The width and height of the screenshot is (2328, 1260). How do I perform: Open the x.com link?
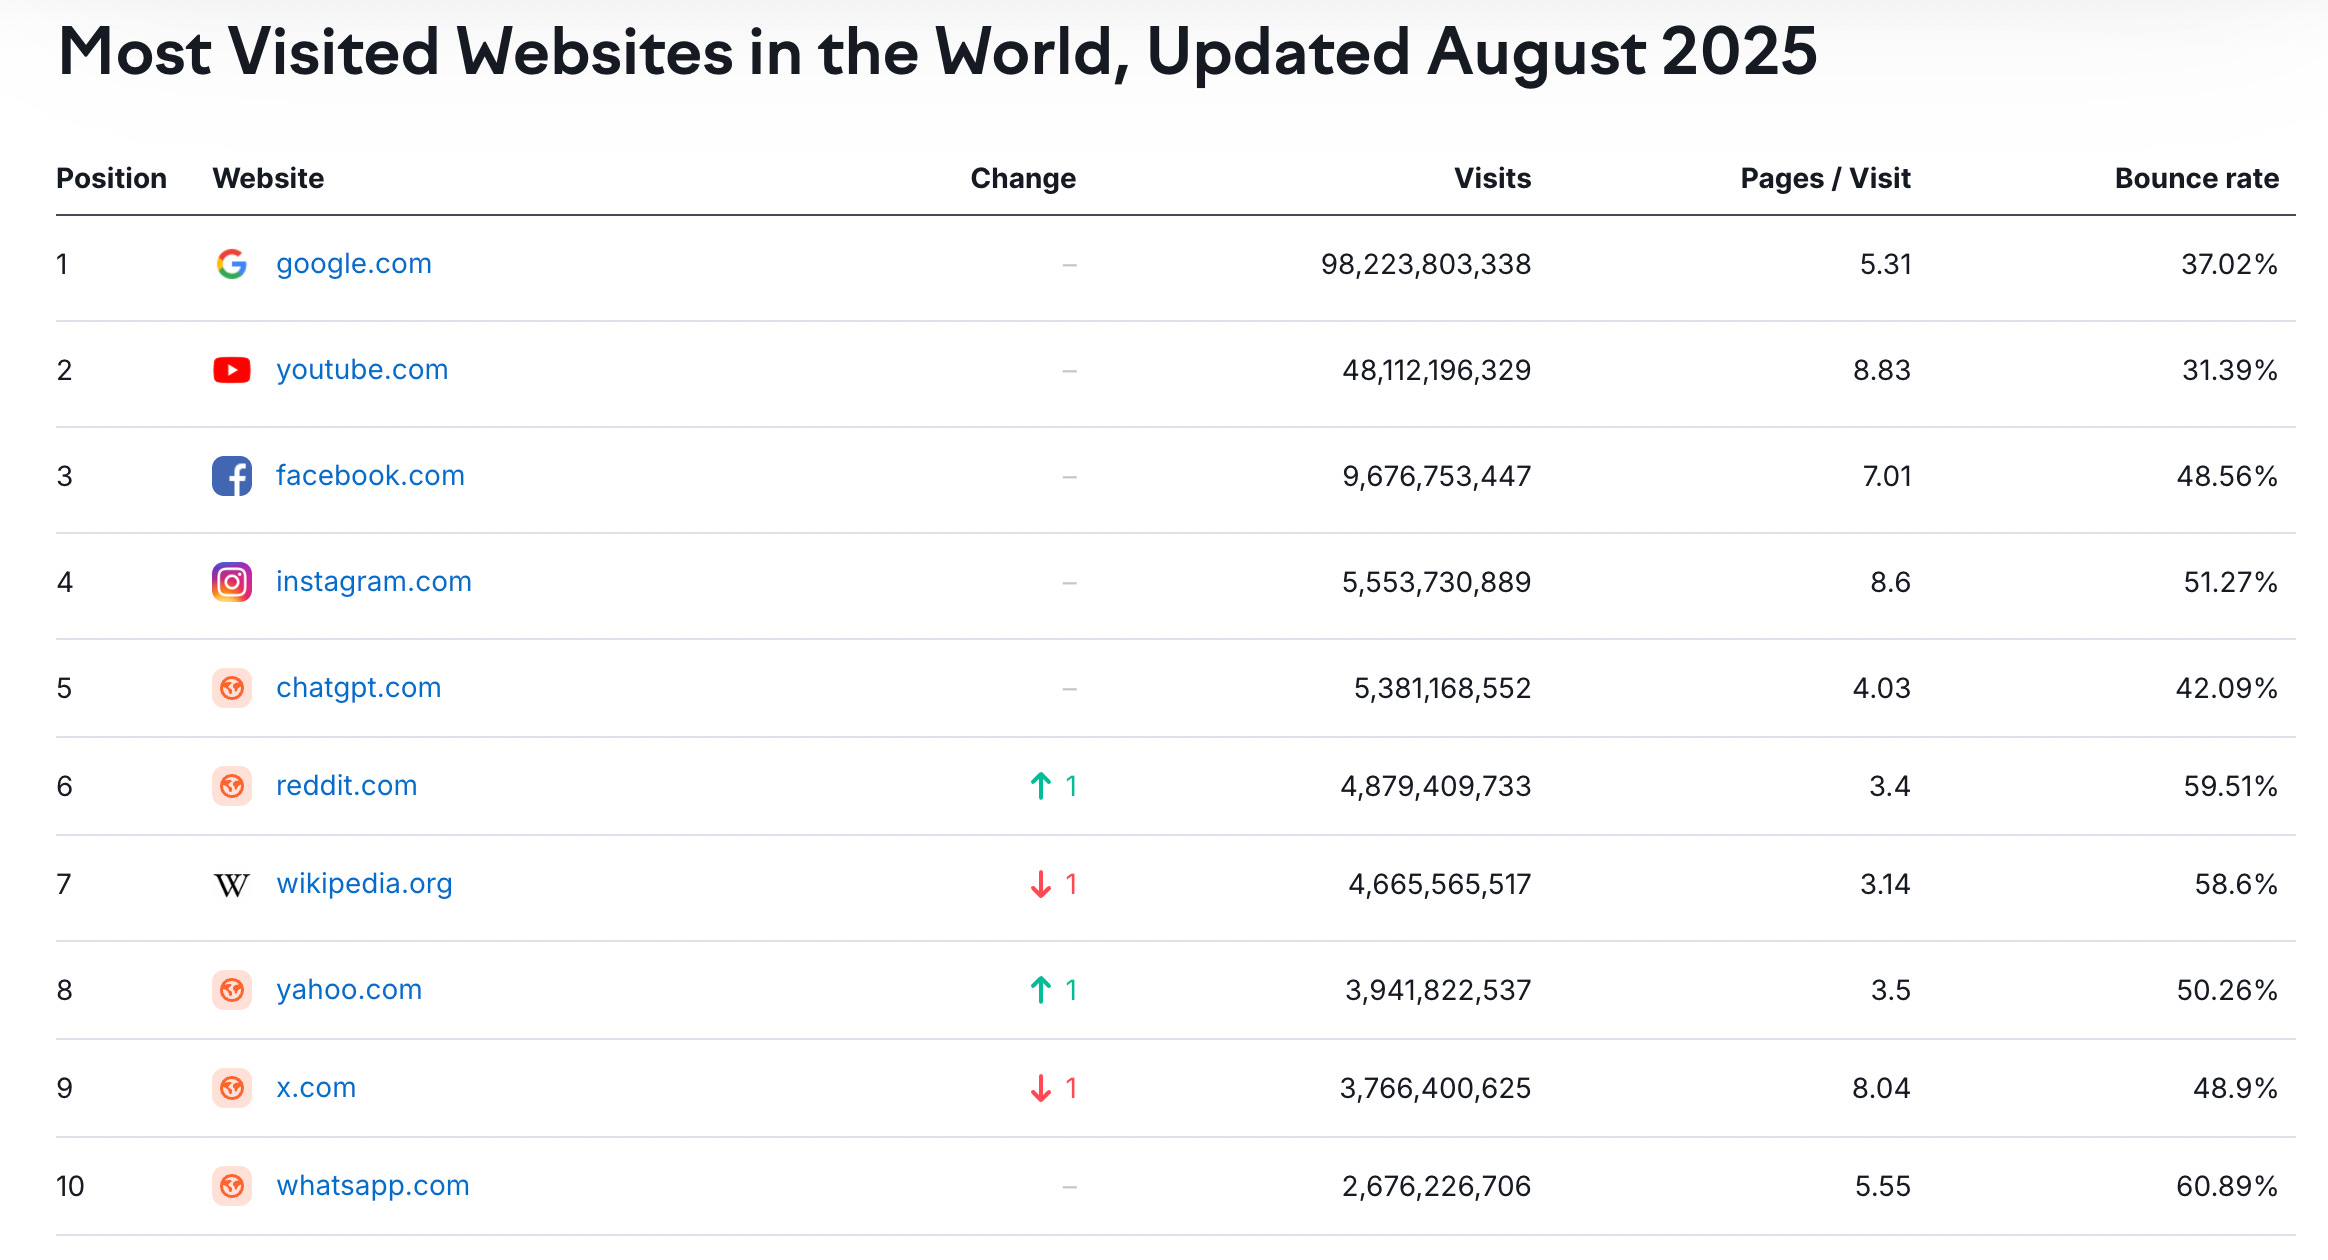coord(316,1087)
